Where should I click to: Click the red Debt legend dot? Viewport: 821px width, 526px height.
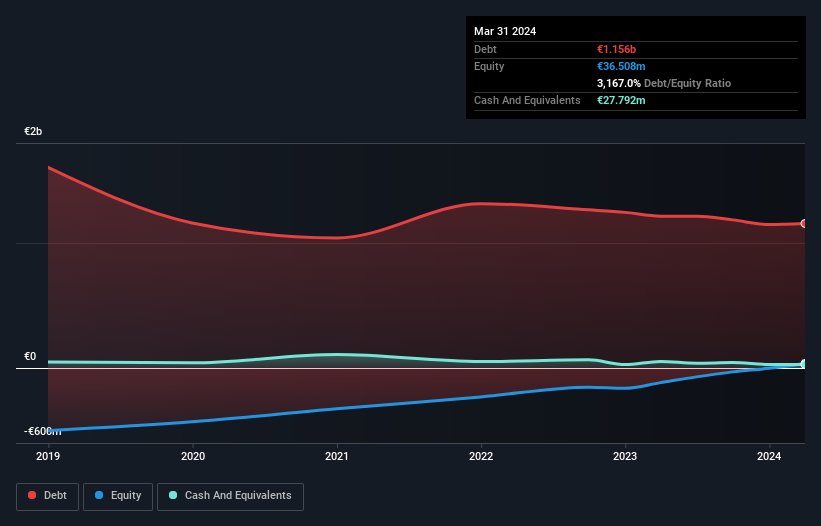(32, 495)
